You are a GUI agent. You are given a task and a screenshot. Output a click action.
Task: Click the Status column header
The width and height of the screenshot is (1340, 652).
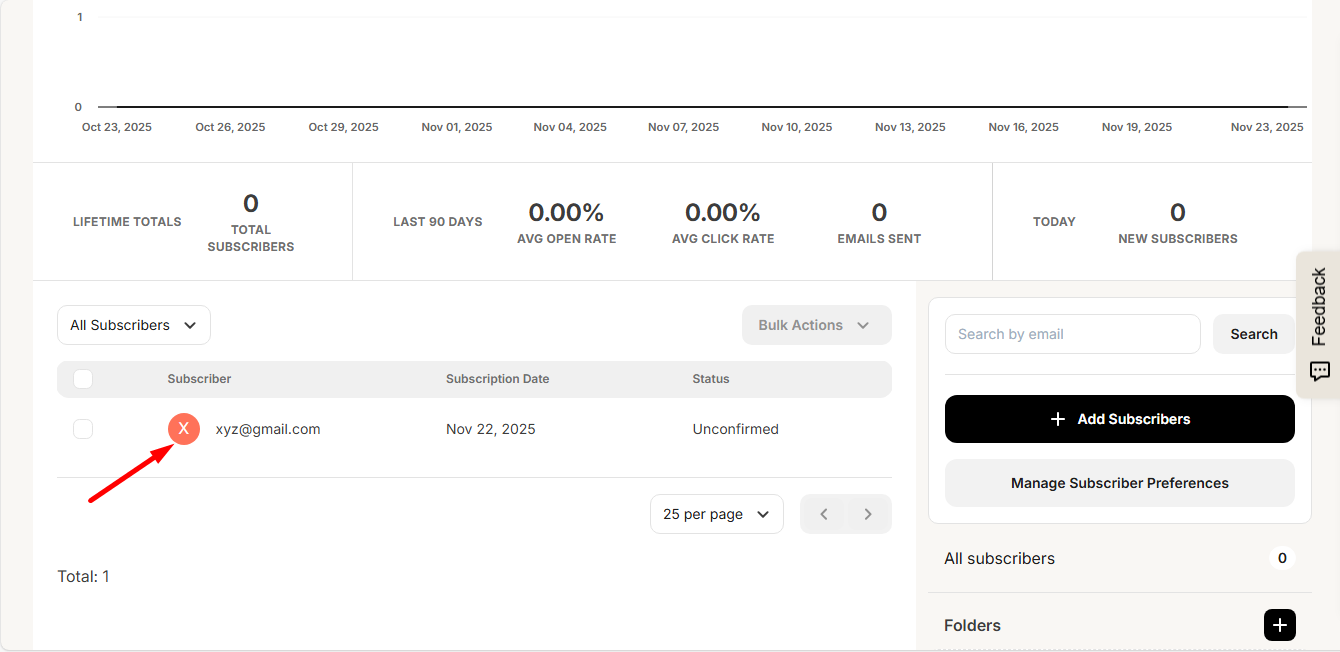point(710,379)
